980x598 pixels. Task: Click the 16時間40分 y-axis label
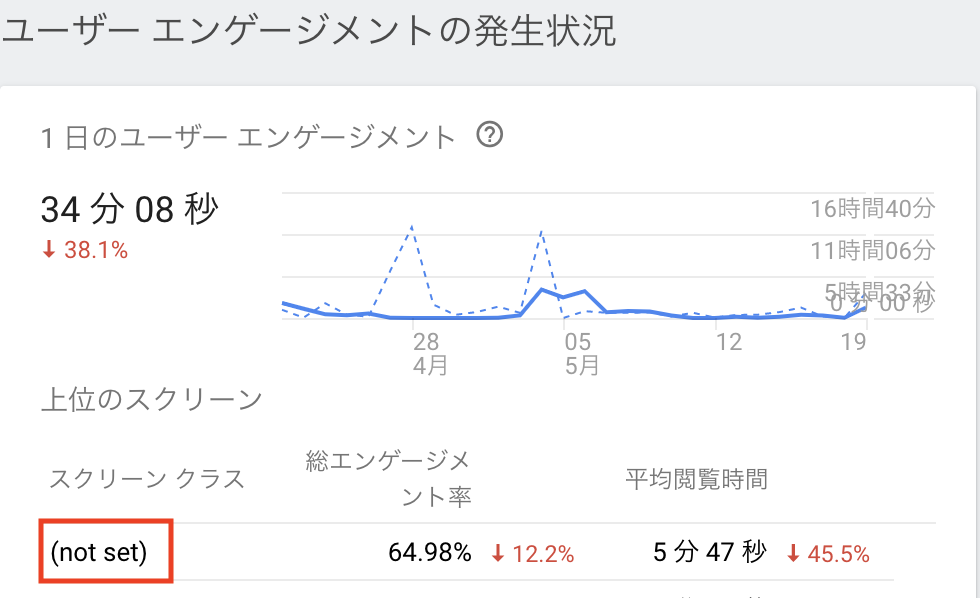tap(872, 209)
